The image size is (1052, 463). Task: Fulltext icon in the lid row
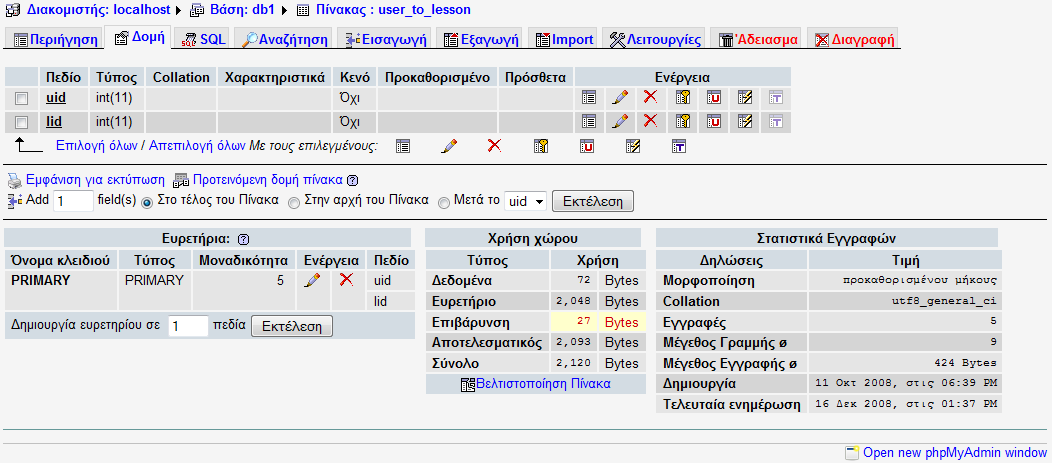point(776,121)
